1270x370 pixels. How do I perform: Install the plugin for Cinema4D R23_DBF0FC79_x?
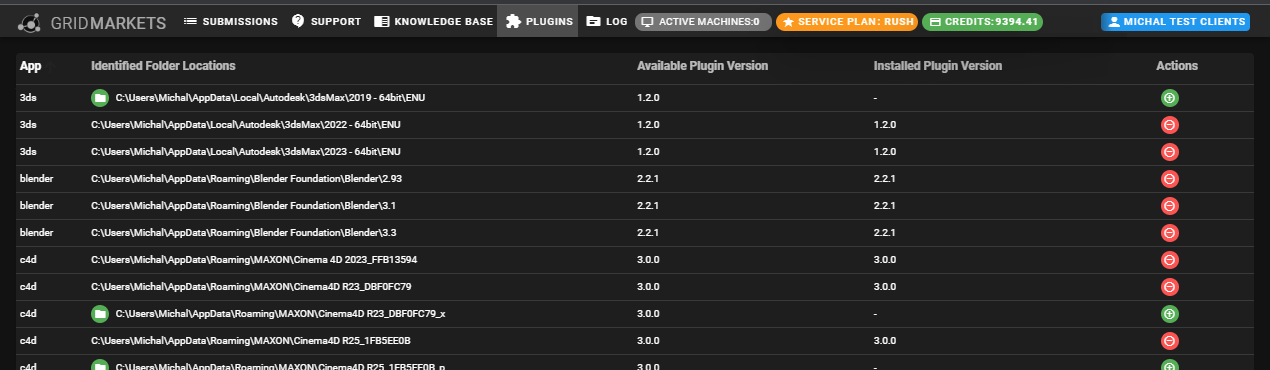pyautogui.click(x=1170, y=314)
